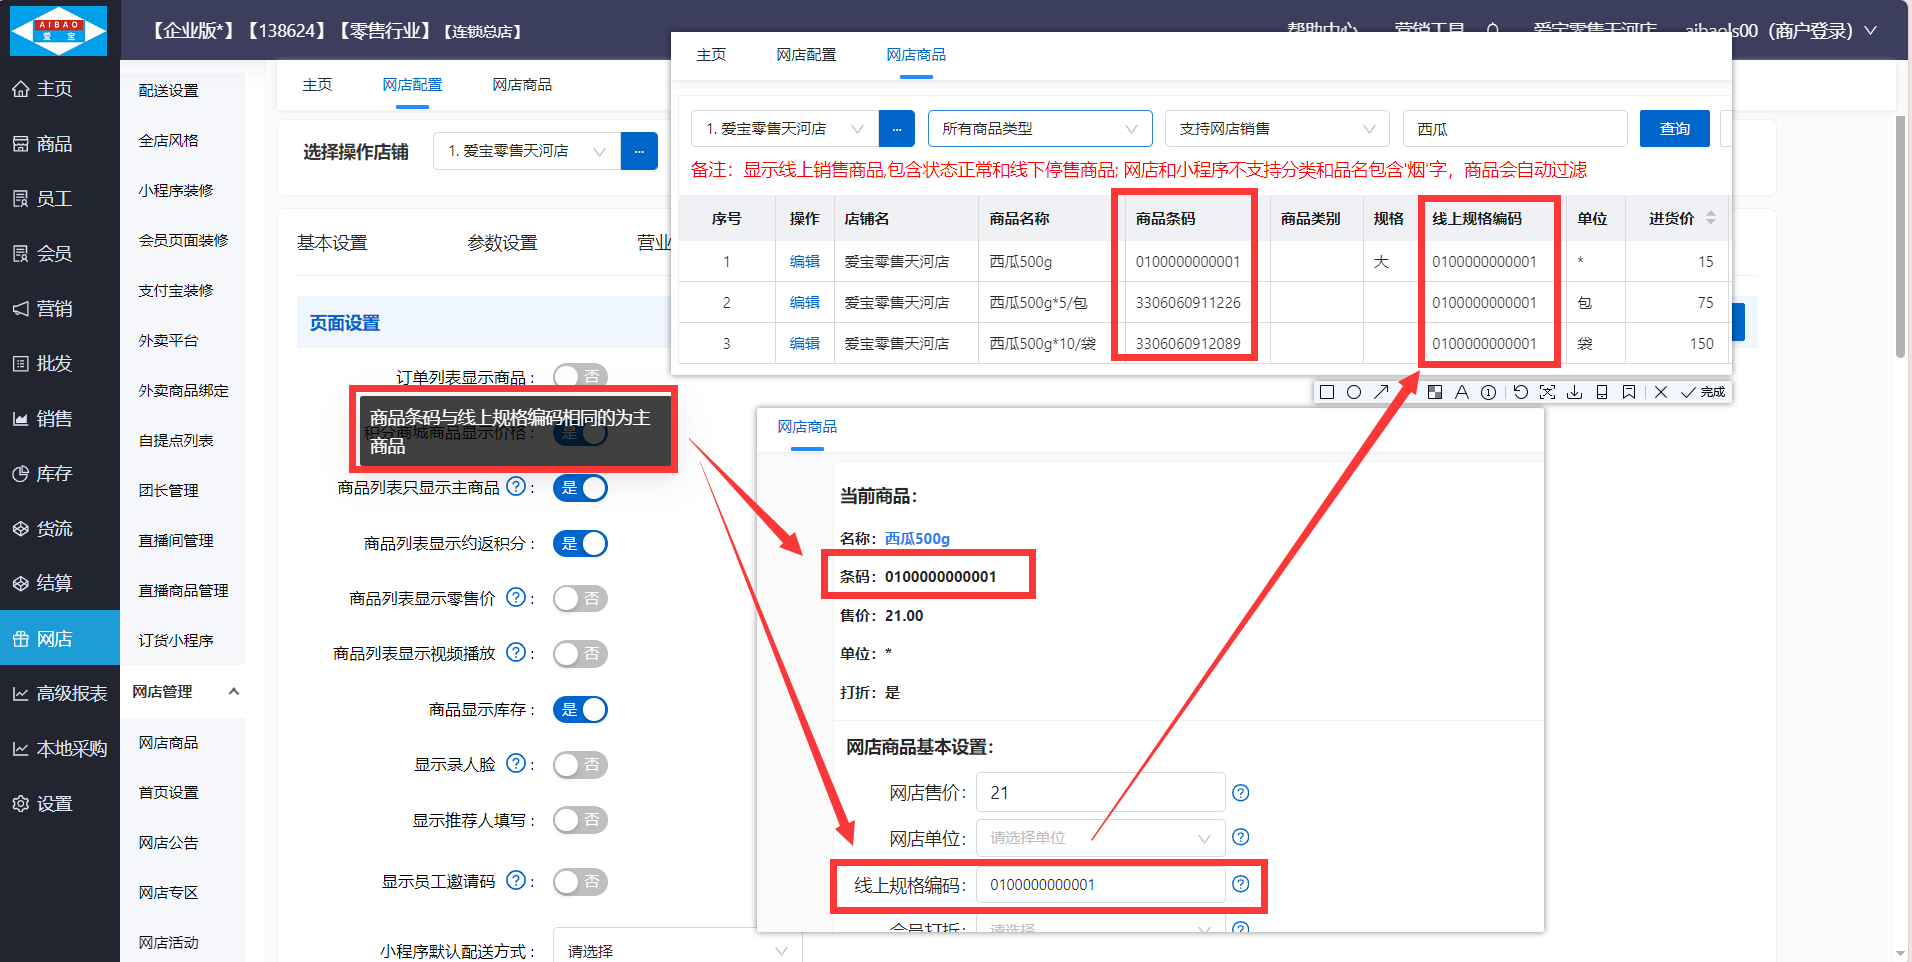Sort by 进货价 column arrows
Screen dimensions: 1912x962
coord(1711,218)
